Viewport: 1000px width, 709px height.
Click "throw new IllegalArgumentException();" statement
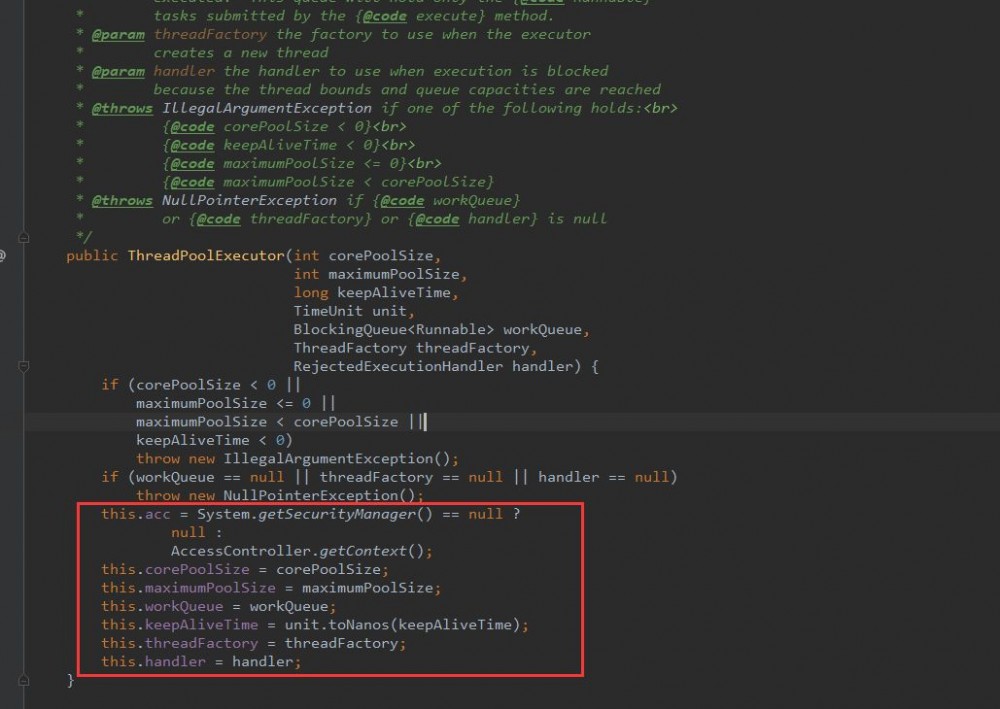point(297,459)
